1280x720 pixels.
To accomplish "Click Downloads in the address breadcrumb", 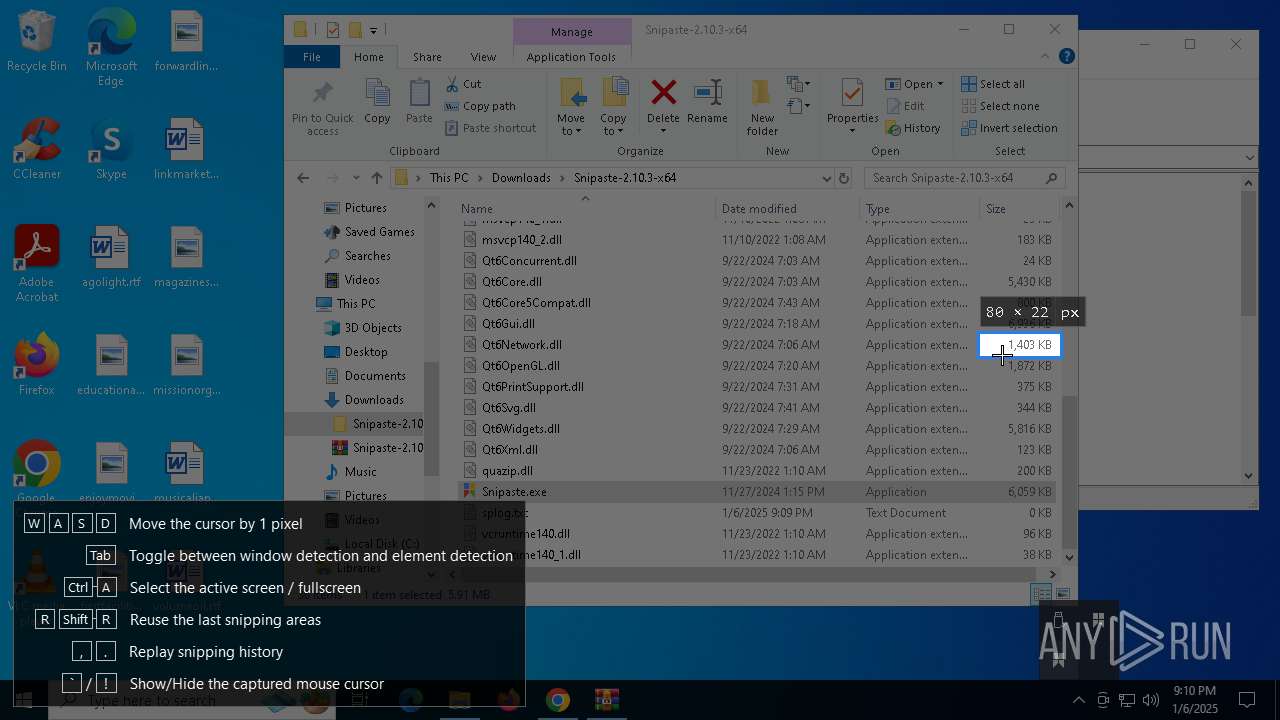I will click(521, 178).
